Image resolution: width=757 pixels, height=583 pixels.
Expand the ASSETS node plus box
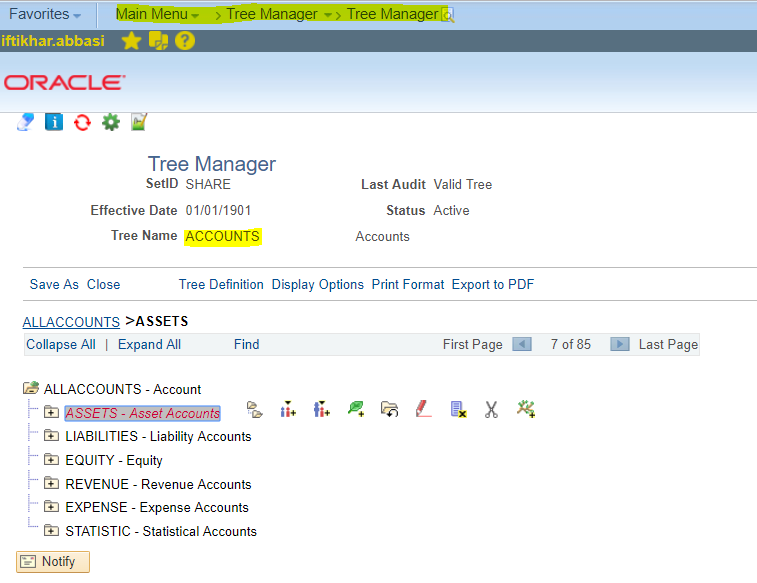(x=51, y=412)
